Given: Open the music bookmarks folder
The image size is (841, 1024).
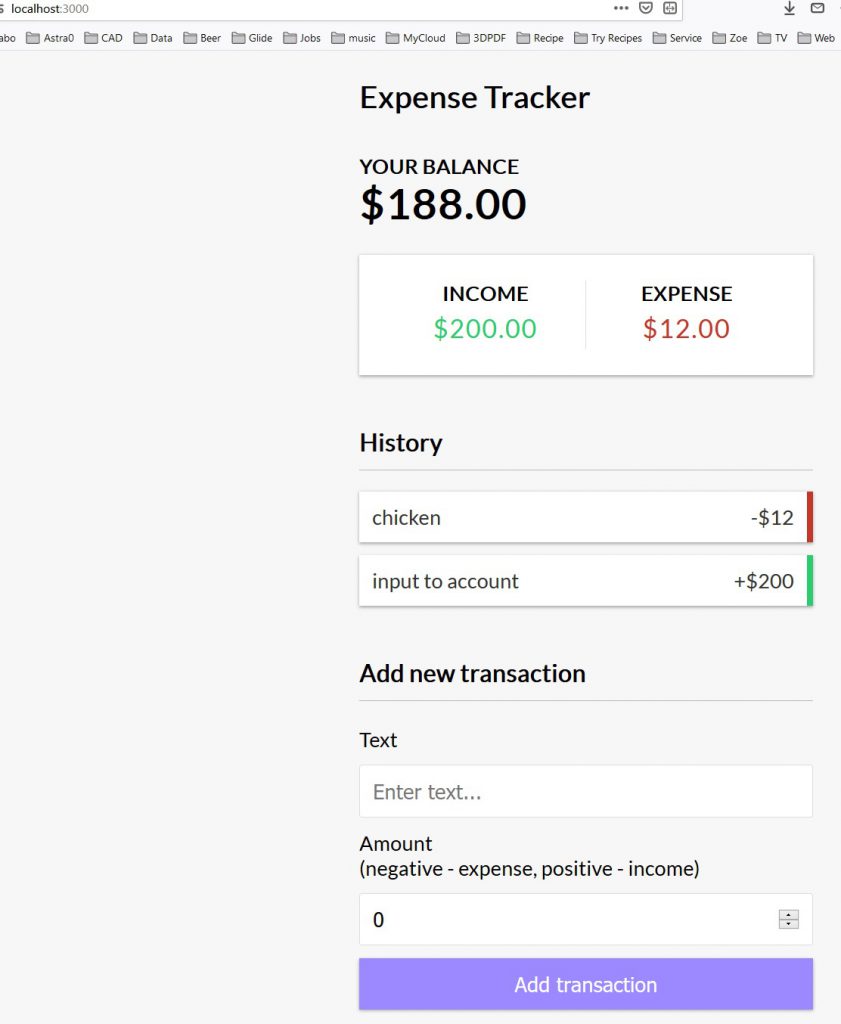Looking at the screenshot, I should pos(353,38).
